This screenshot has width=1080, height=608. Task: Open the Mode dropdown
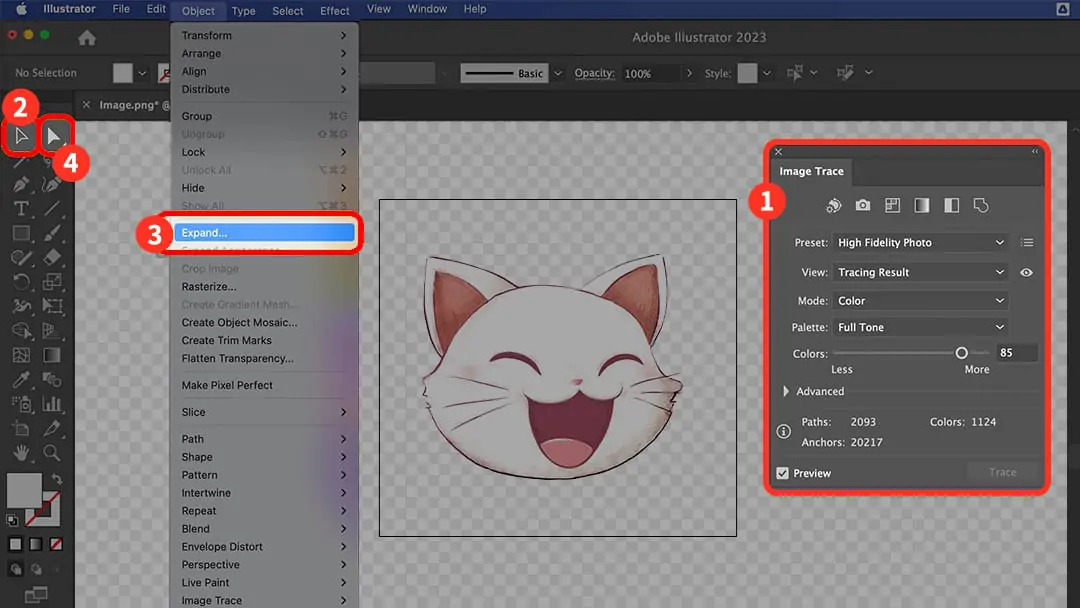pyautogui.click(x=920, y=301)
